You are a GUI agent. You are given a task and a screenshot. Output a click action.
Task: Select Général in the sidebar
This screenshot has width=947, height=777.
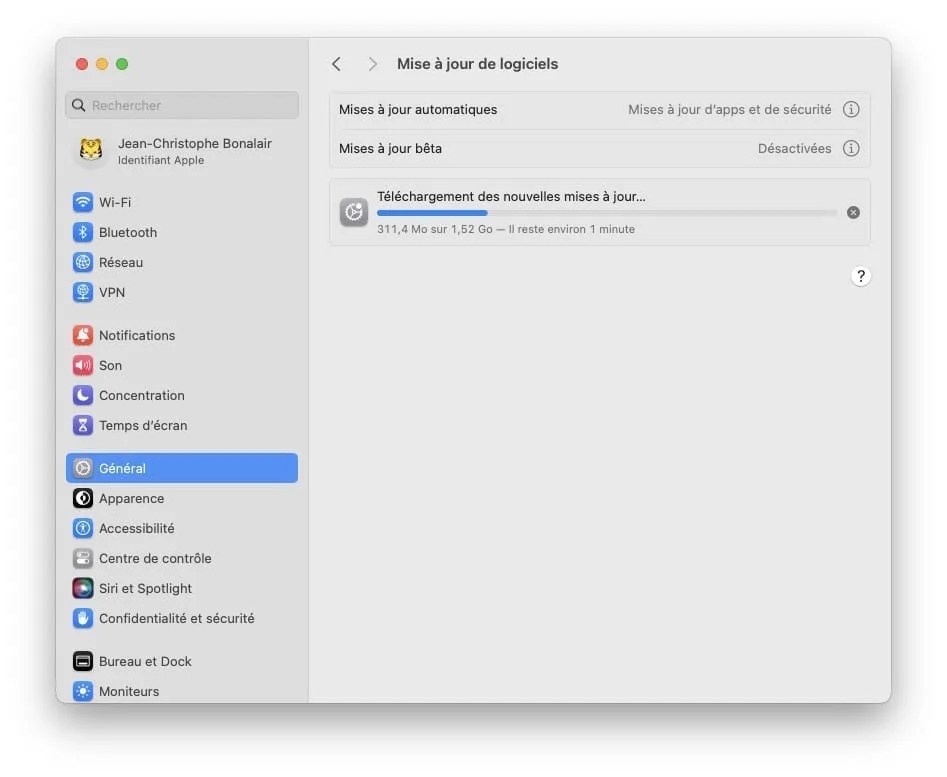(182, 468)
